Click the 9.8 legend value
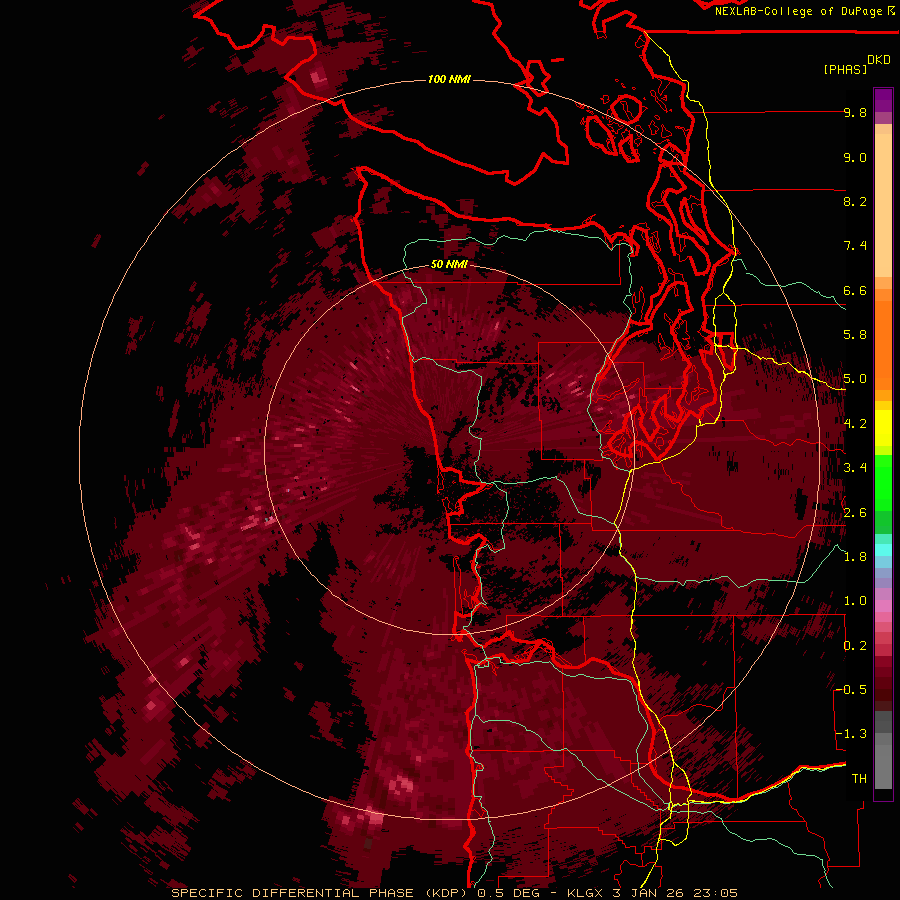 pos(855,113)
